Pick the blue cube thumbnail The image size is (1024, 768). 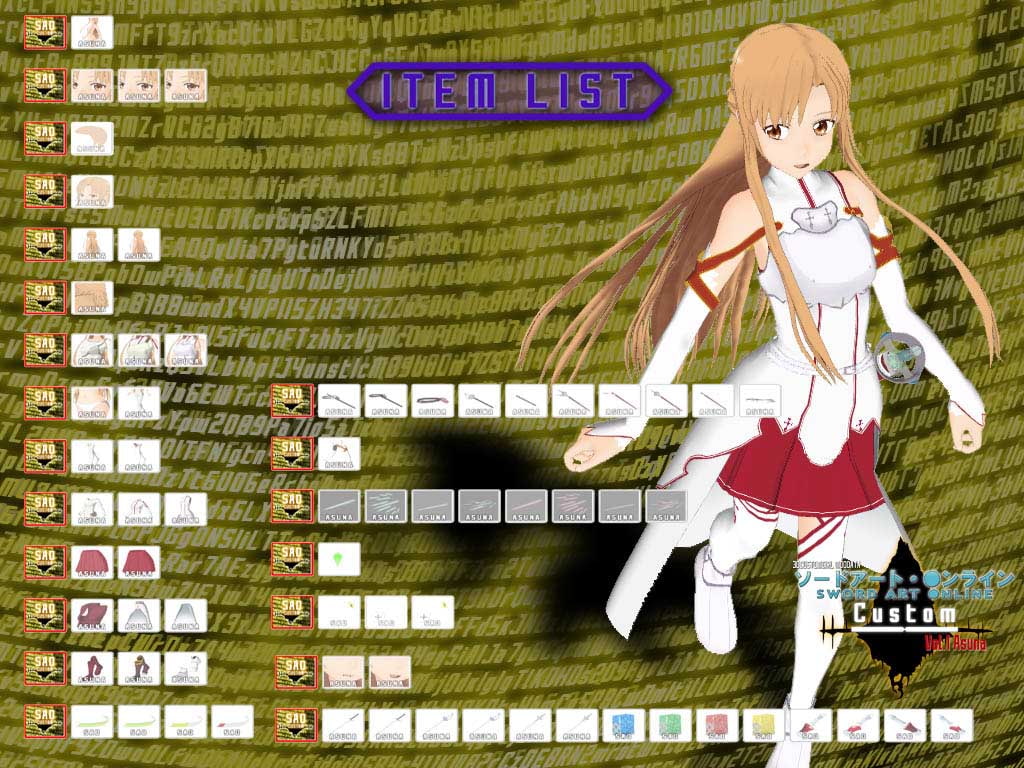(x=624, y=726)
